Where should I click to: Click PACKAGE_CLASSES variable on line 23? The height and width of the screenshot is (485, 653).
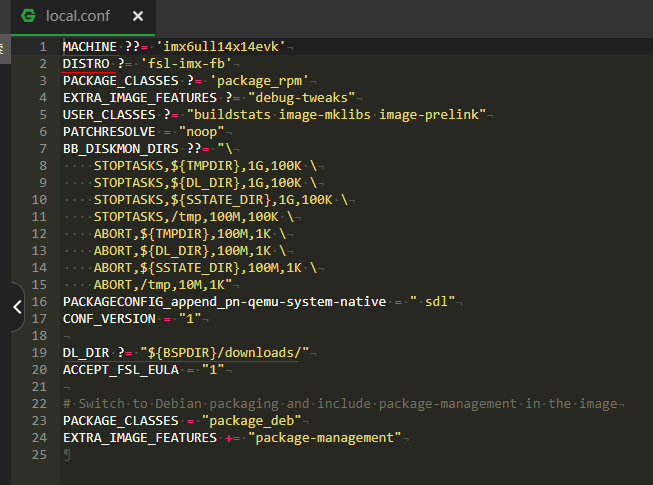coord(120,421)
